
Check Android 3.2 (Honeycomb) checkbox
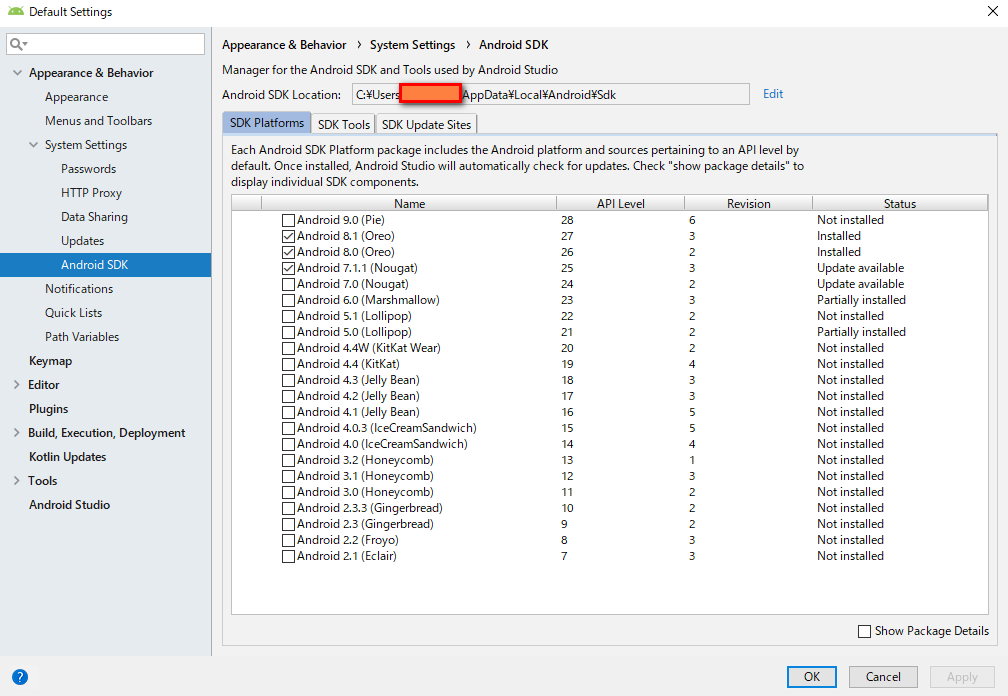pos(288,461)
